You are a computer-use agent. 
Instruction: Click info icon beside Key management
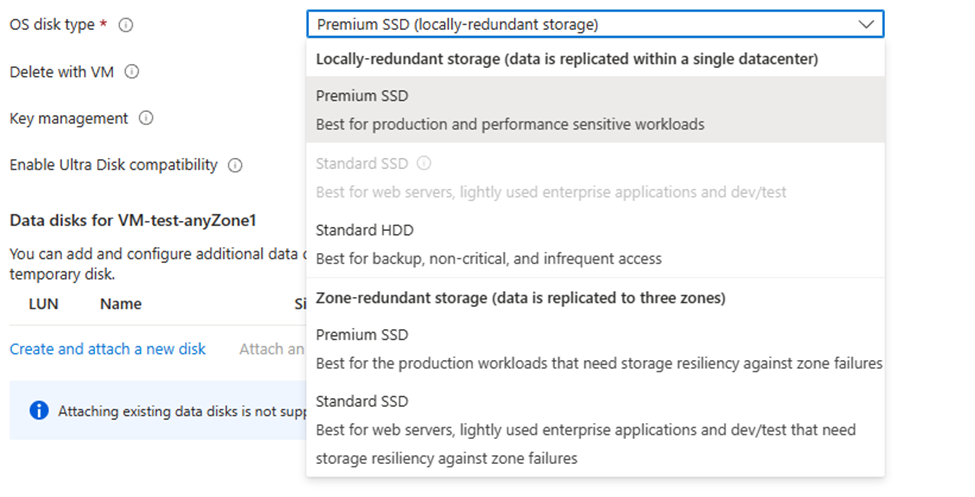click(146, 119)
